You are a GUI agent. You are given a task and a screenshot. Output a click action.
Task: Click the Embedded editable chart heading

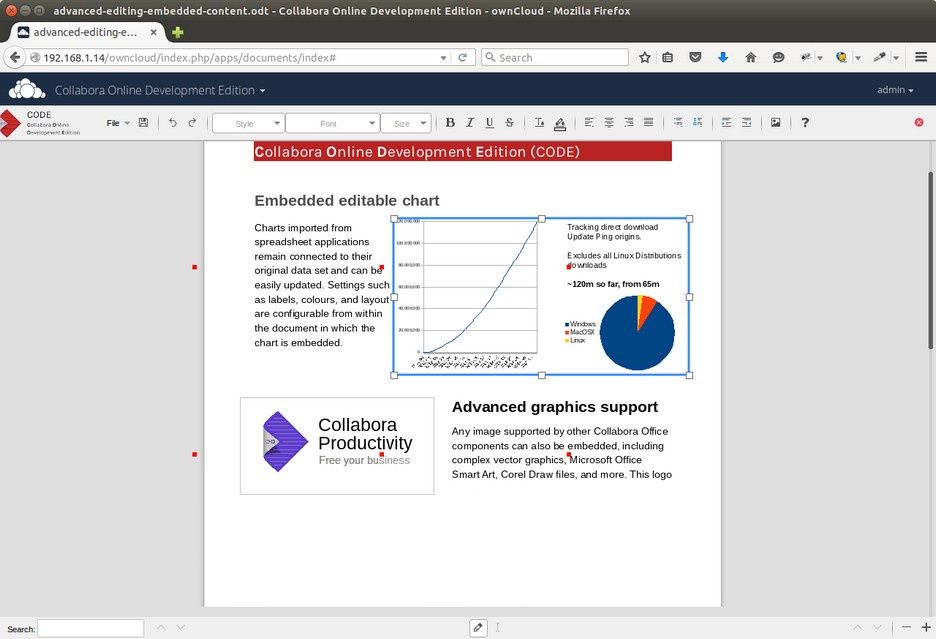click(x=347, y=201)
